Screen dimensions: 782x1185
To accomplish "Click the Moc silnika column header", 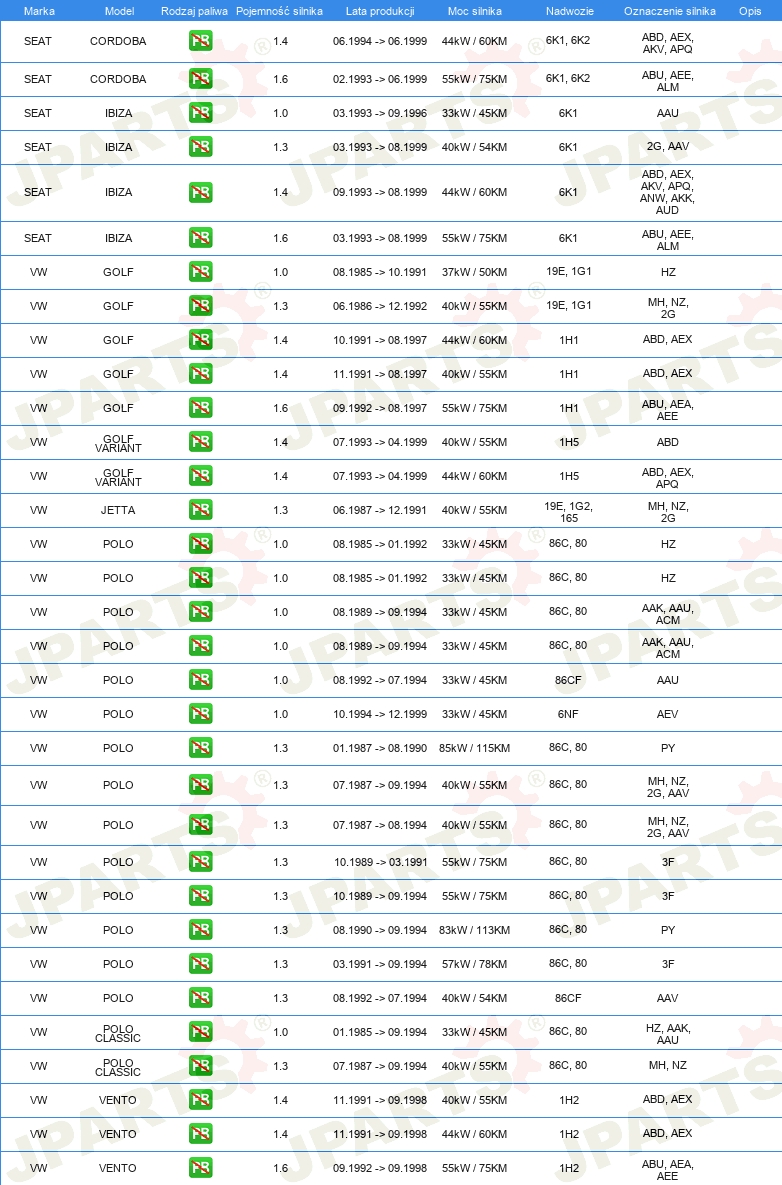I will coord(474,11).
